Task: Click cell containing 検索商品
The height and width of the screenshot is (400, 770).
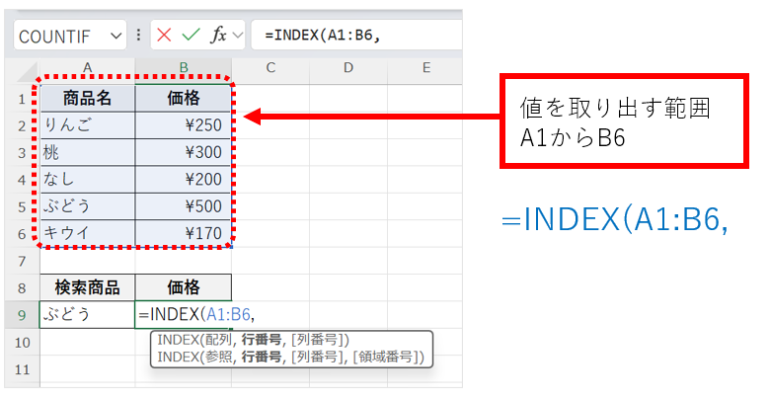Action: [x=87, y=288]
